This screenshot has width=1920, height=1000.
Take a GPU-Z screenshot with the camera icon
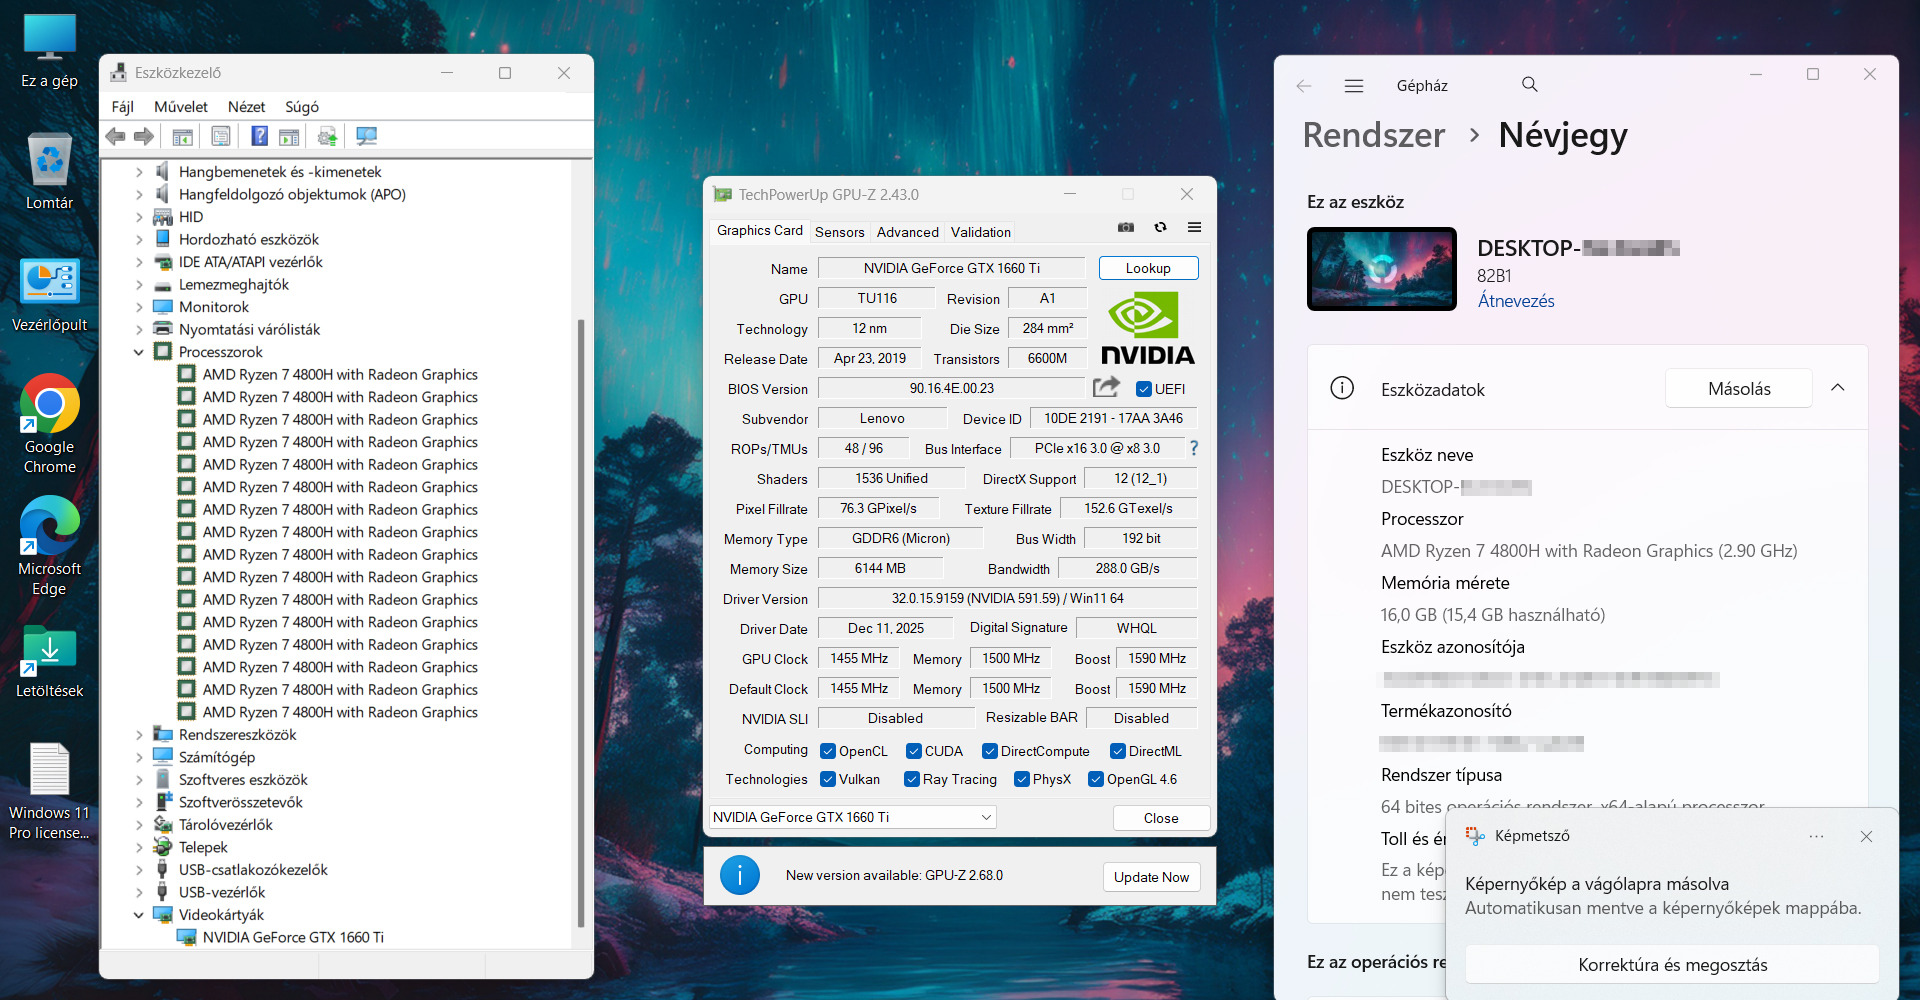pos(1126,228)
